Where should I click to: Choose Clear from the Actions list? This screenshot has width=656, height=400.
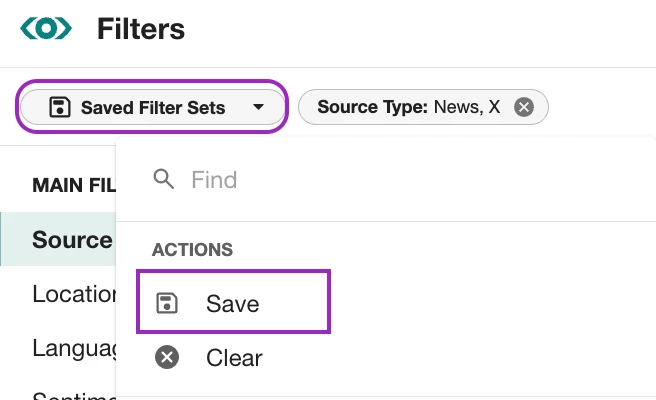click(x=234, y=357)
